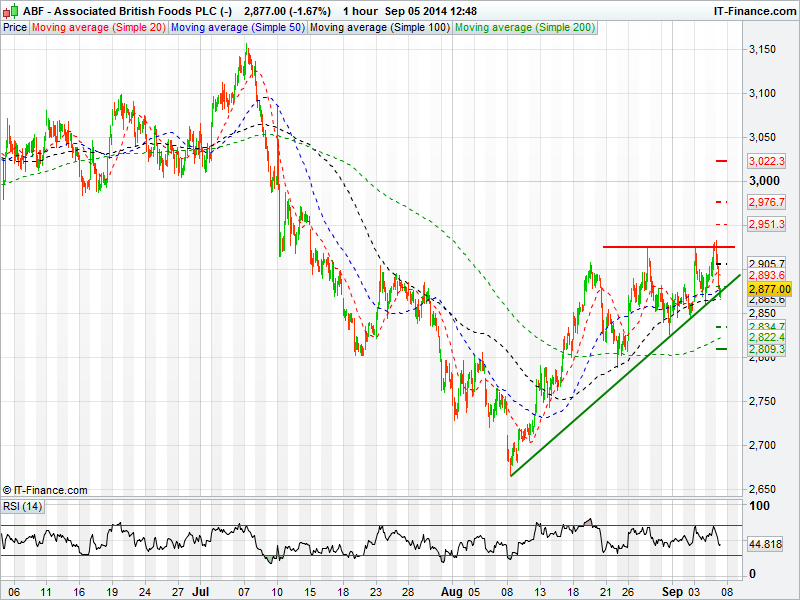Viewport: 800px width, 600px height.
Task: Click the green 2,809.3 price level label
Action: 766,351
